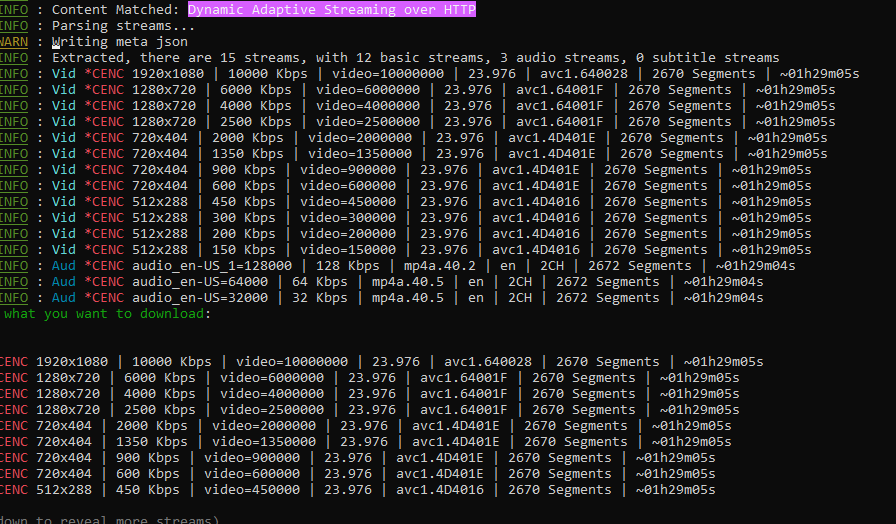Click the highlighted 'Dynamic Adaptive Streaming over HTTP' text

point(331,10)
